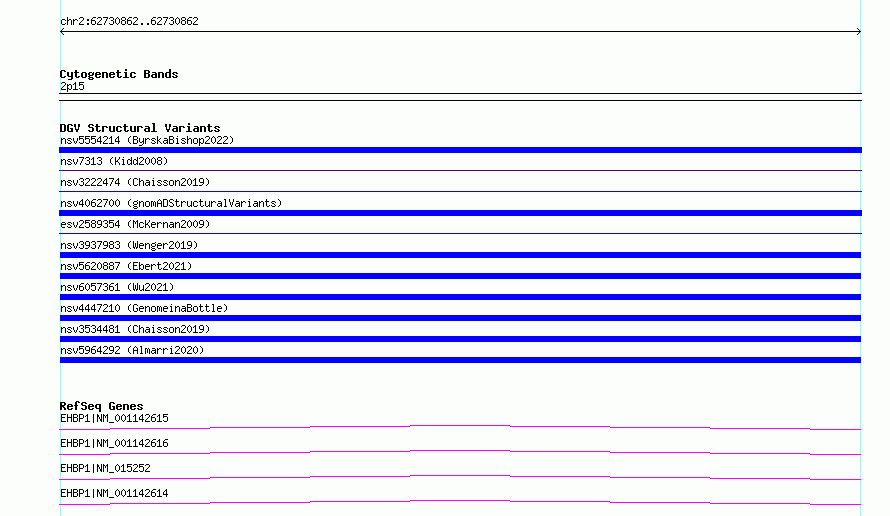Open transcript EHBP1|NM_015252 label
The width and height of the screenshot is (890, 516).
(105, 468)
